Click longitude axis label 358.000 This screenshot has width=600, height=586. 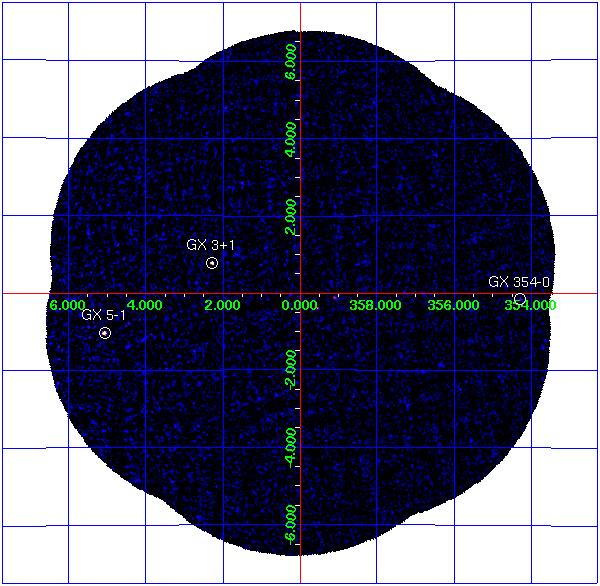(375, 305)
